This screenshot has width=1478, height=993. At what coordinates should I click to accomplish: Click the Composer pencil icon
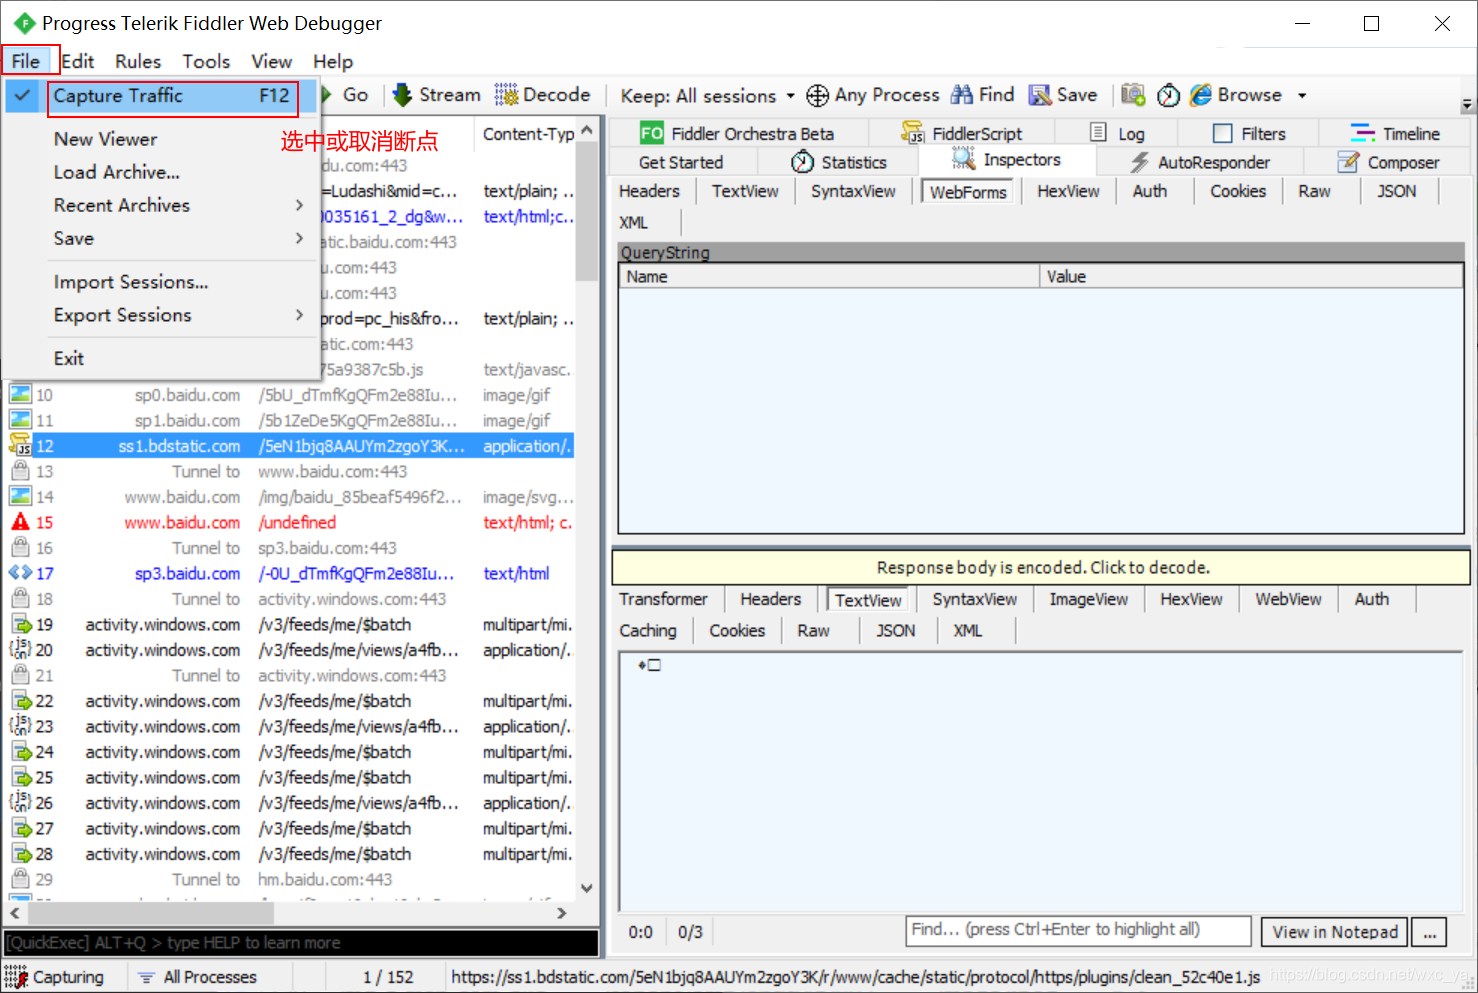point(1349,162)
